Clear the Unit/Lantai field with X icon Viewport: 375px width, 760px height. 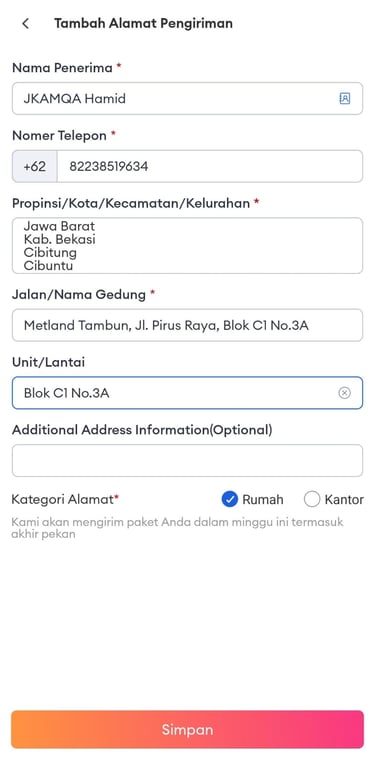pyautogui.click(x=344, y=393)
